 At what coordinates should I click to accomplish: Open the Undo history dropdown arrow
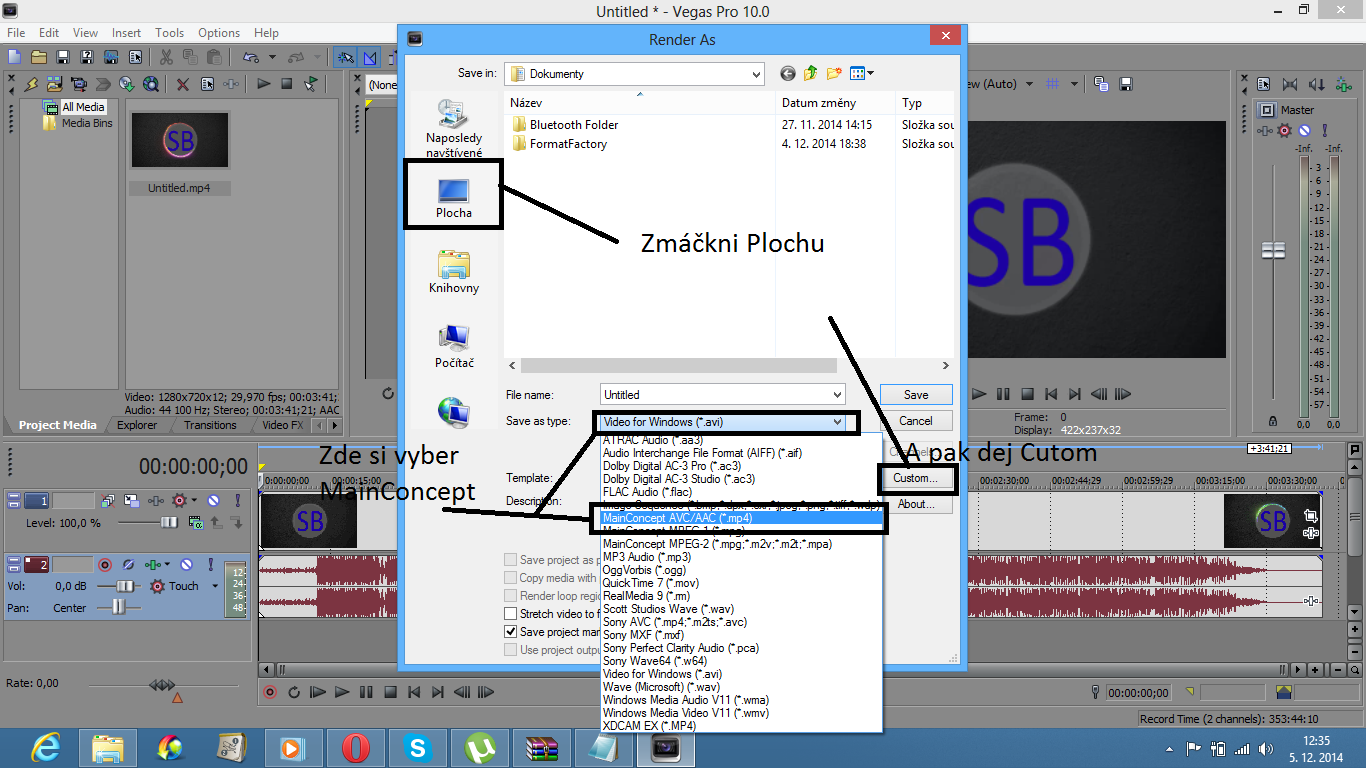[x=271, y=57]
